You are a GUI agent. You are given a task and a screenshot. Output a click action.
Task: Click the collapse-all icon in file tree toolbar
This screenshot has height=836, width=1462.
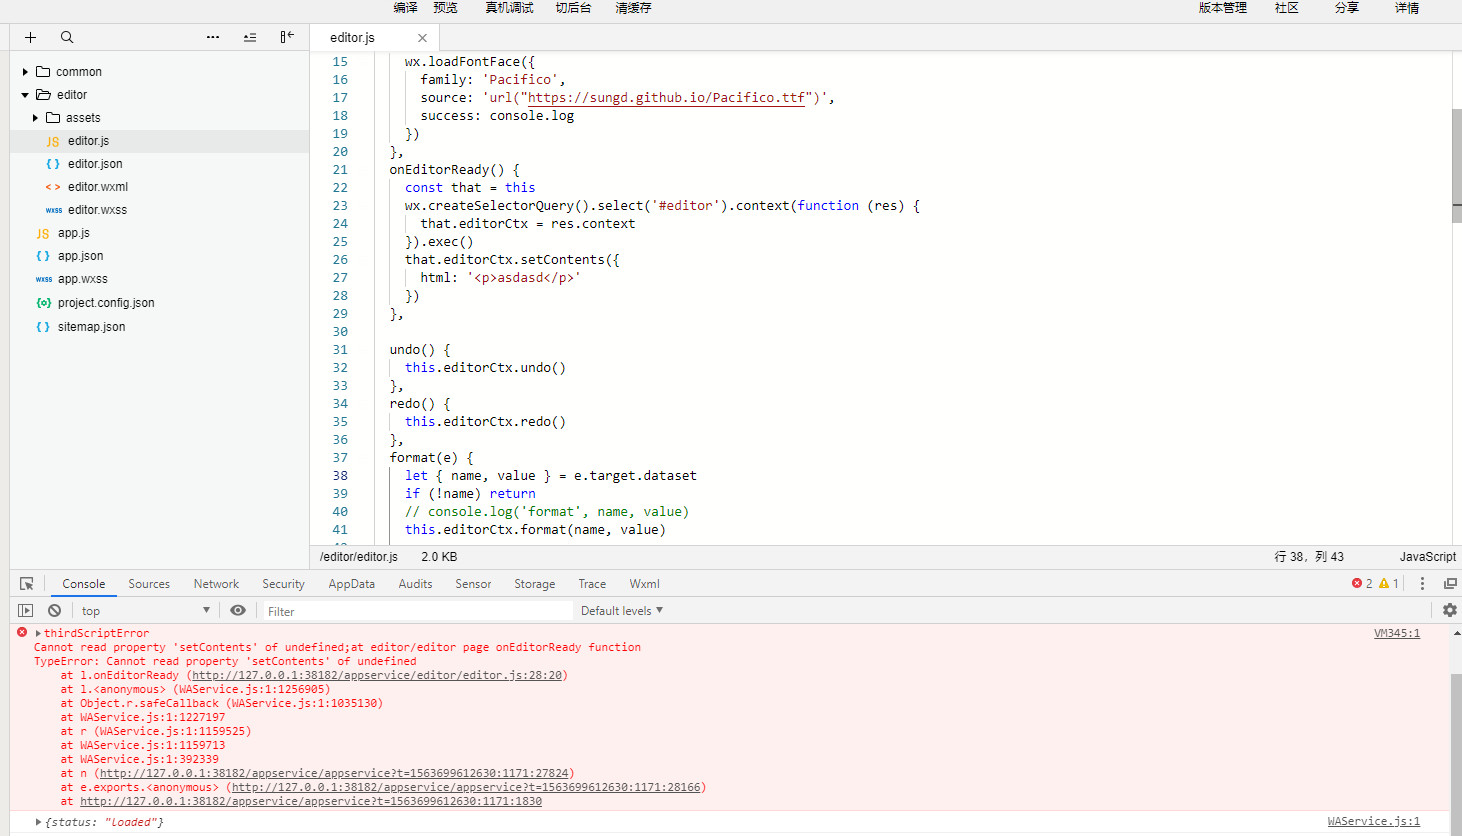coord(250,37)
